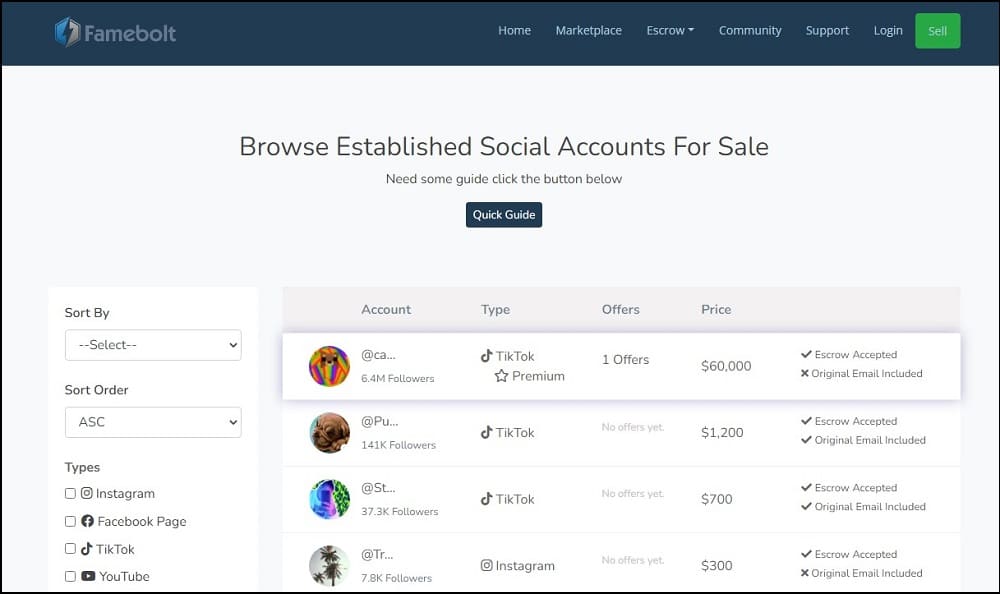Open the Sort By select dropdown

click(x=153, y=345)
